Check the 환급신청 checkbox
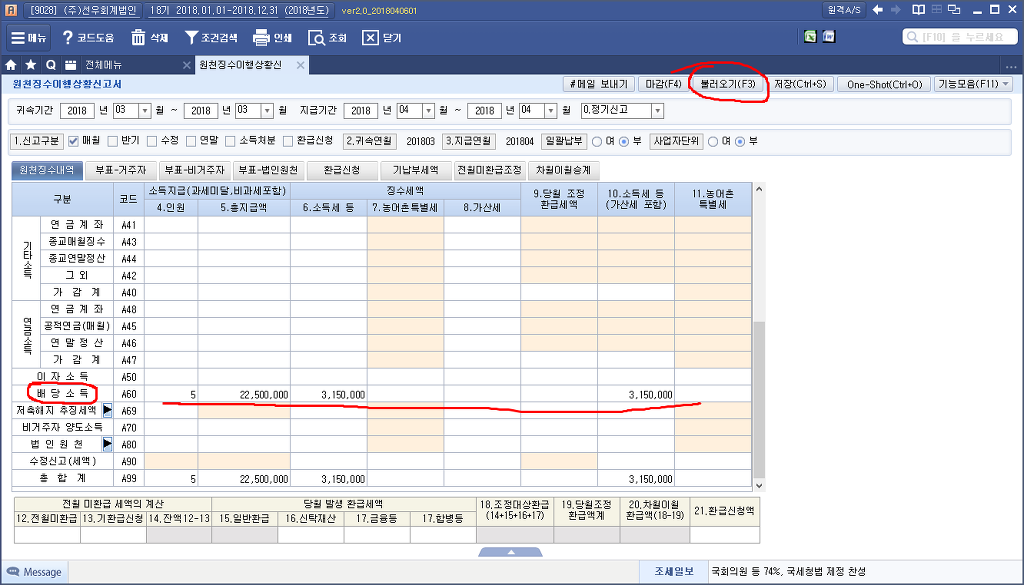The width and height of the screenshot is (1024, 585). (x=289, y=141)
